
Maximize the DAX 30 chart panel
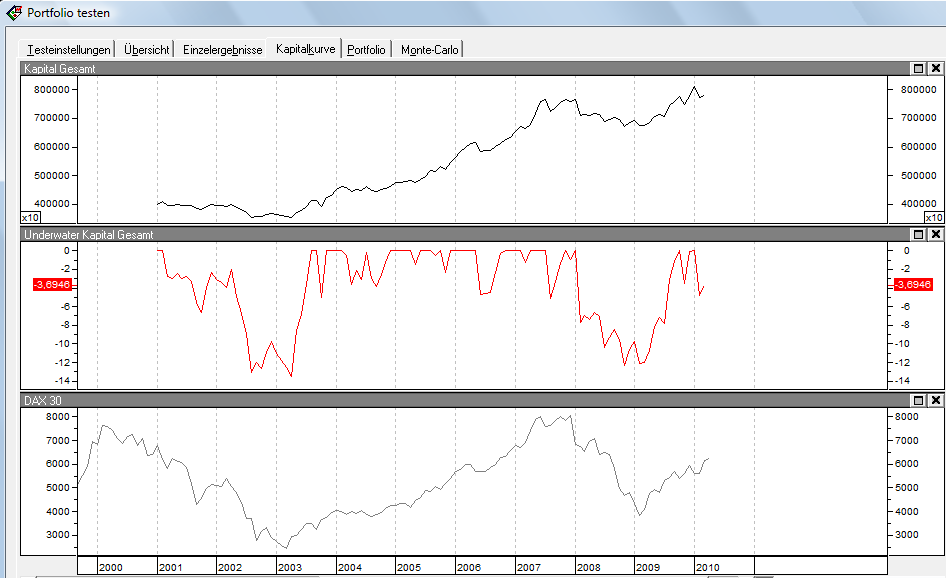918,400
